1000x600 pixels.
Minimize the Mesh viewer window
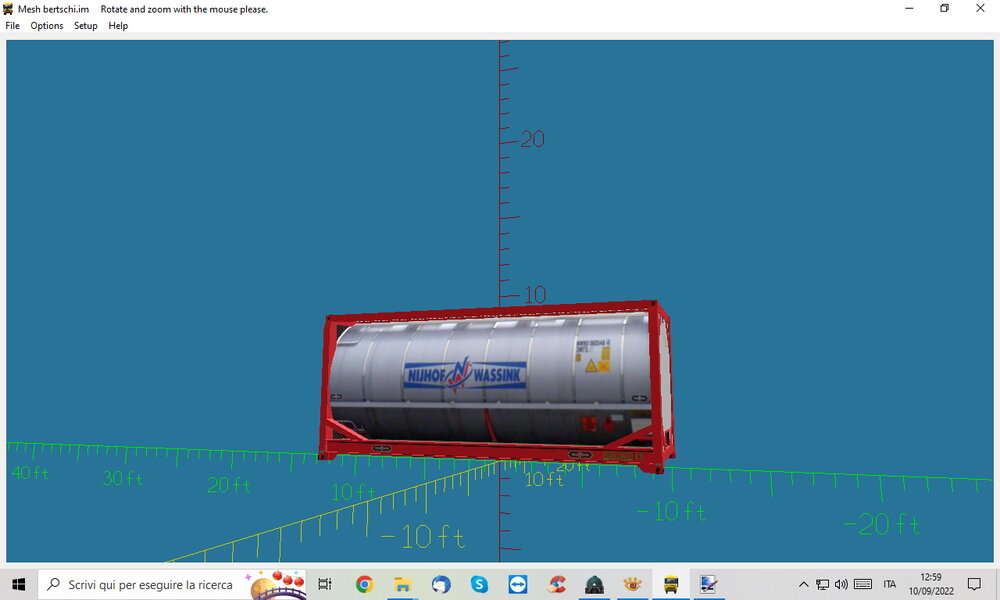click(x=909, y=8)
